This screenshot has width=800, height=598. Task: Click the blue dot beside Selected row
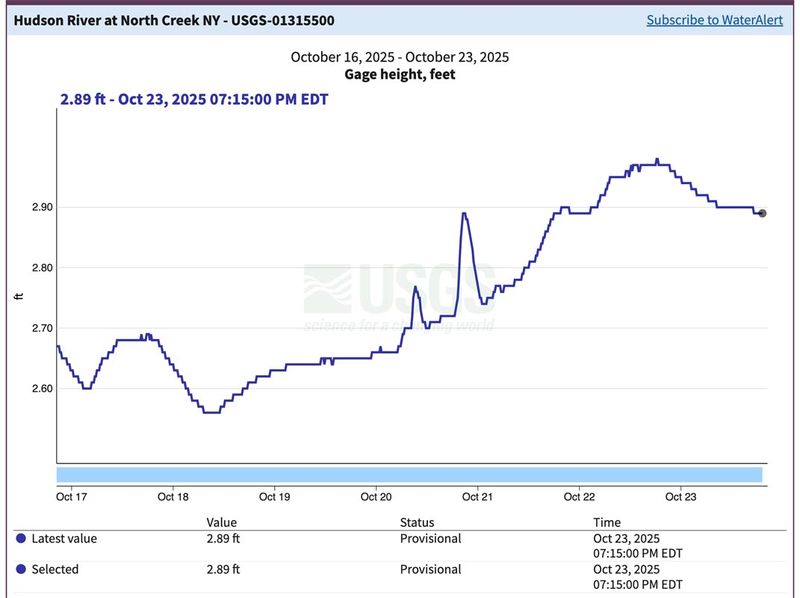(21, 570)
